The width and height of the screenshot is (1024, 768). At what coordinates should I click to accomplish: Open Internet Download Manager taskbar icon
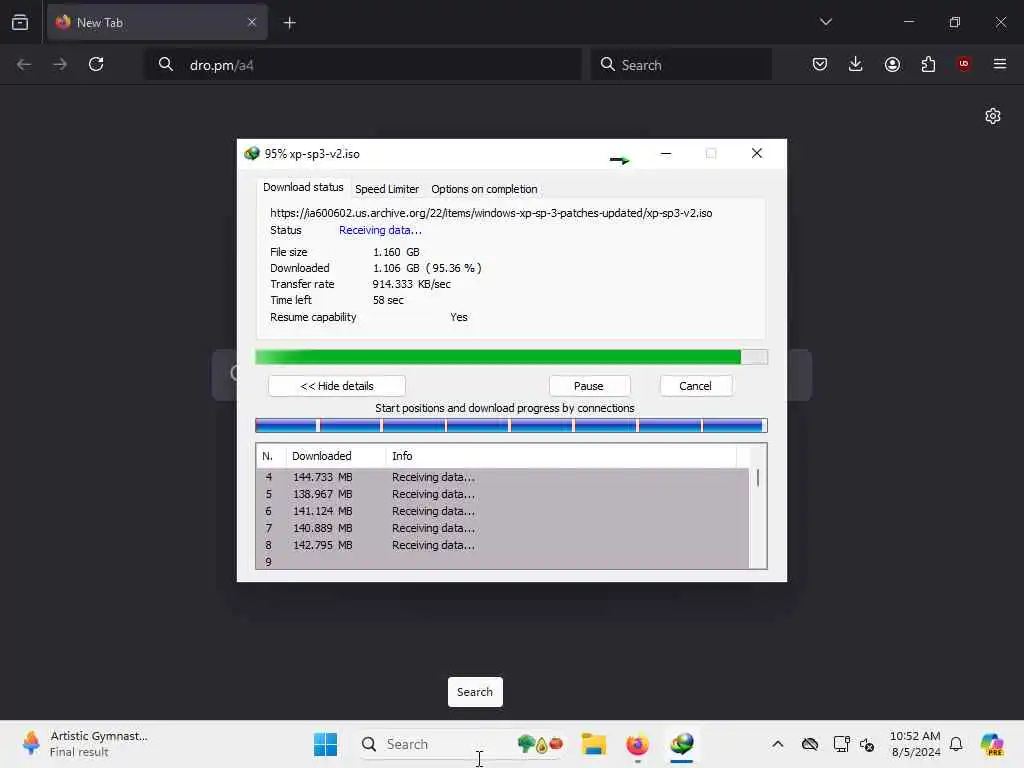(681, 744)
